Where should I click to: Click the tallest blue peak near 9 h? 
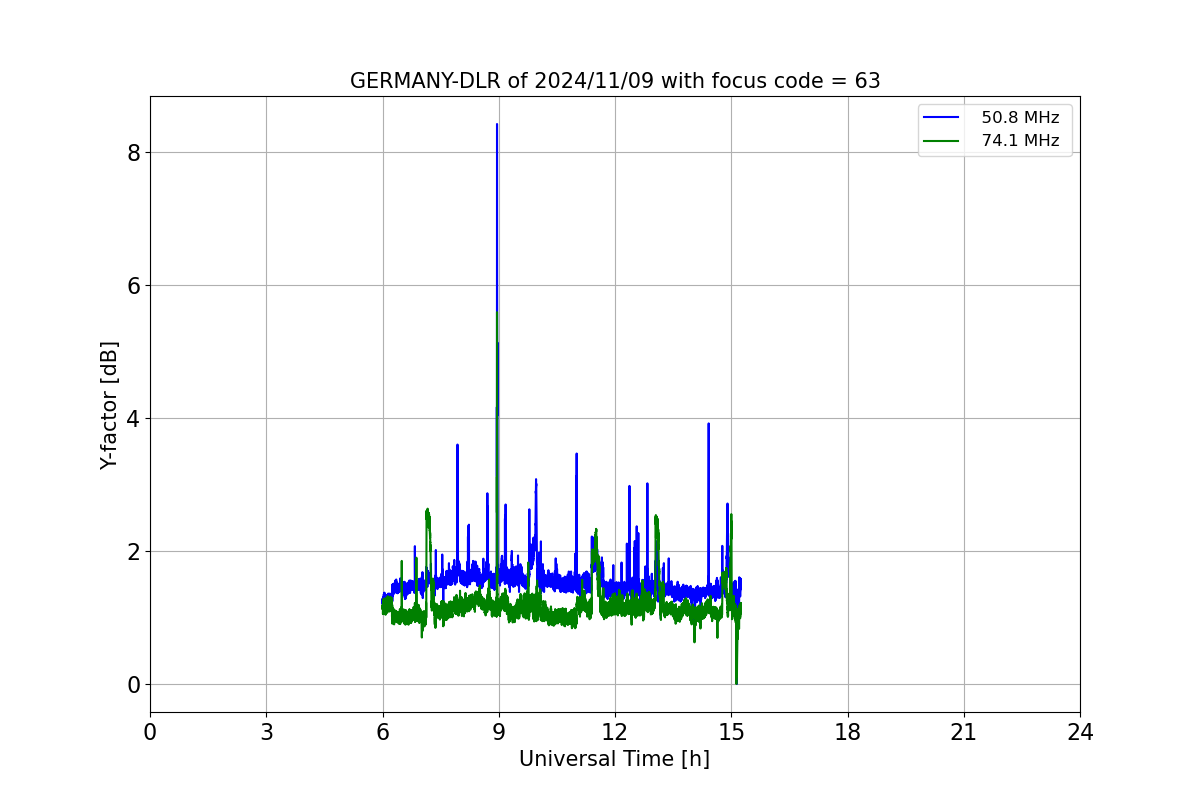coord(497,126)
